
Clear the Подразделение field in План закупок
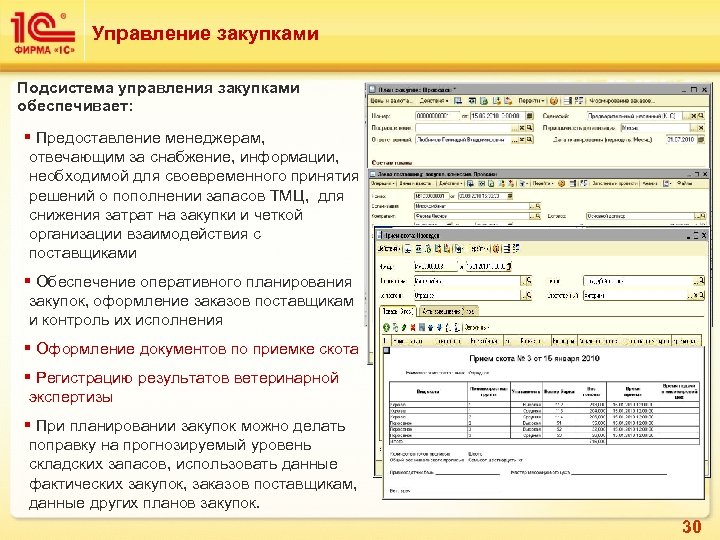point(522,128)
